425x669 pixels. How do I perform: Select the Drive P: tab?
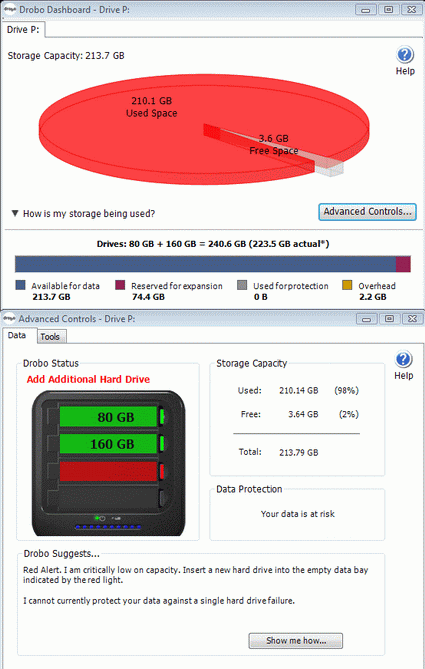click(23, 29)
